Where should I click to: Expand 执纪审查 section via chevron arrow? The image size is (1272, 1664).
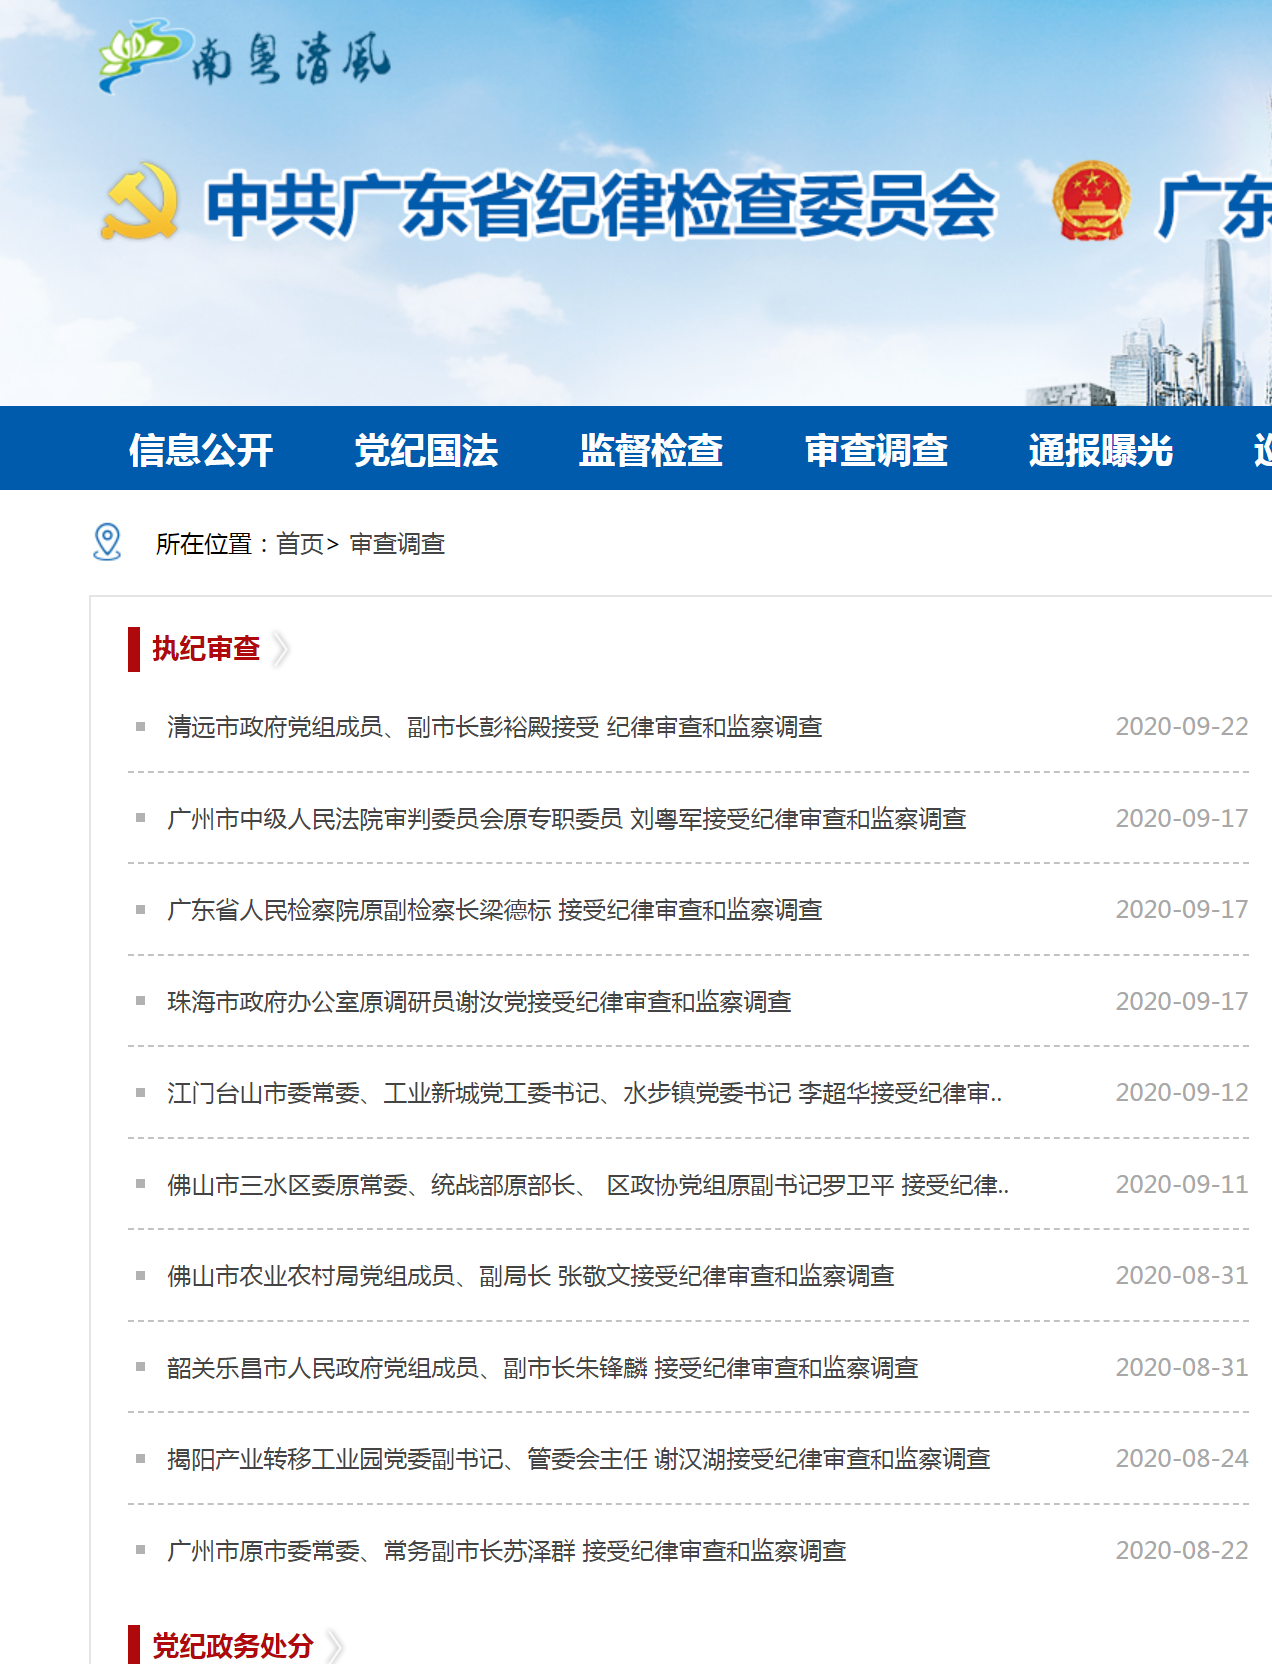click(281, 649)
